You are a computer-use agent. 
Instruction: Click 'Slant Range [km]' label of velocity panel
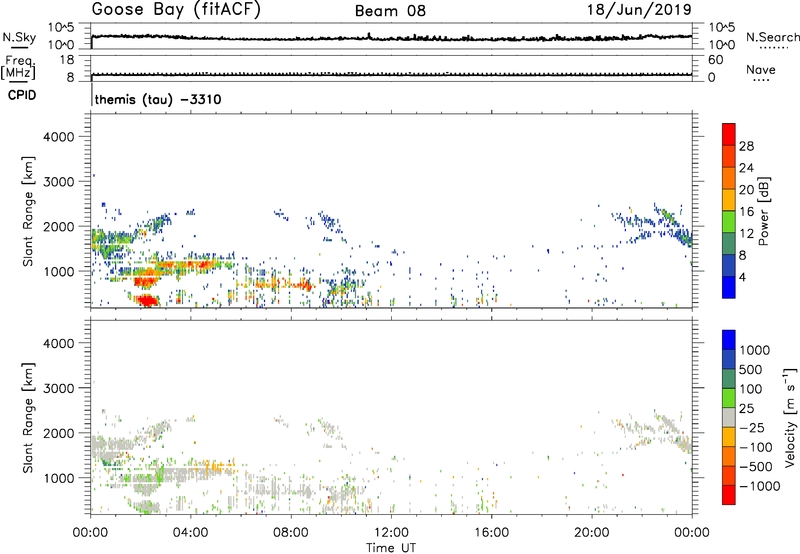[28, 417]
